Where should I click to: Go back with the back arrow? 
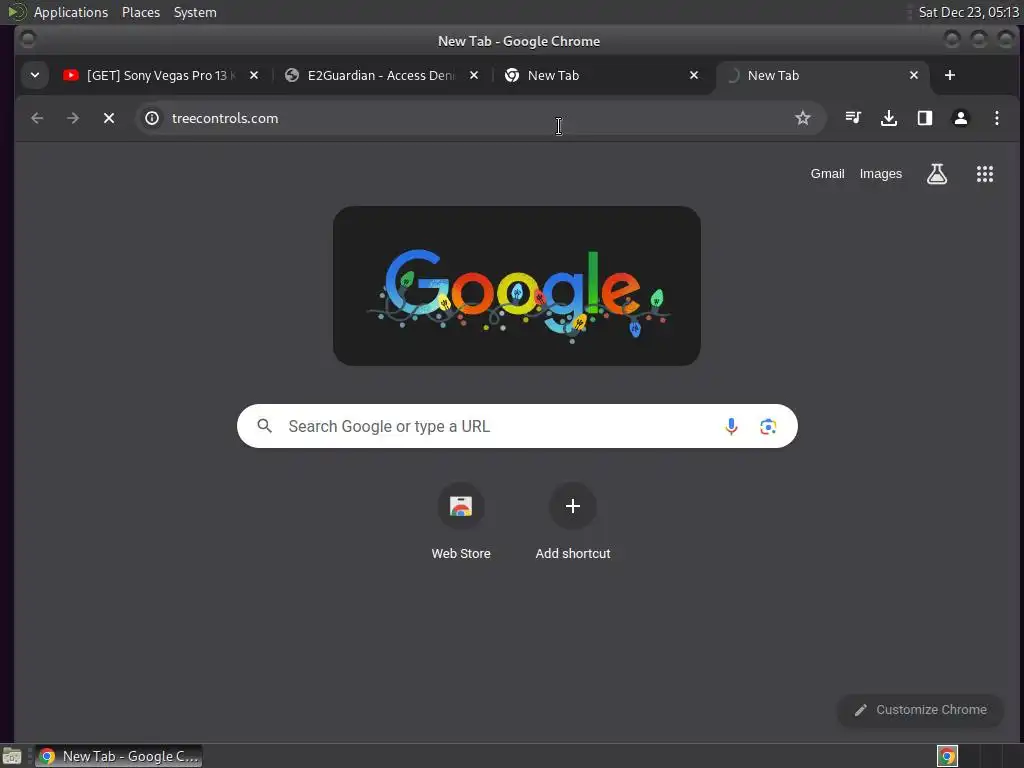tap(37, 118)
